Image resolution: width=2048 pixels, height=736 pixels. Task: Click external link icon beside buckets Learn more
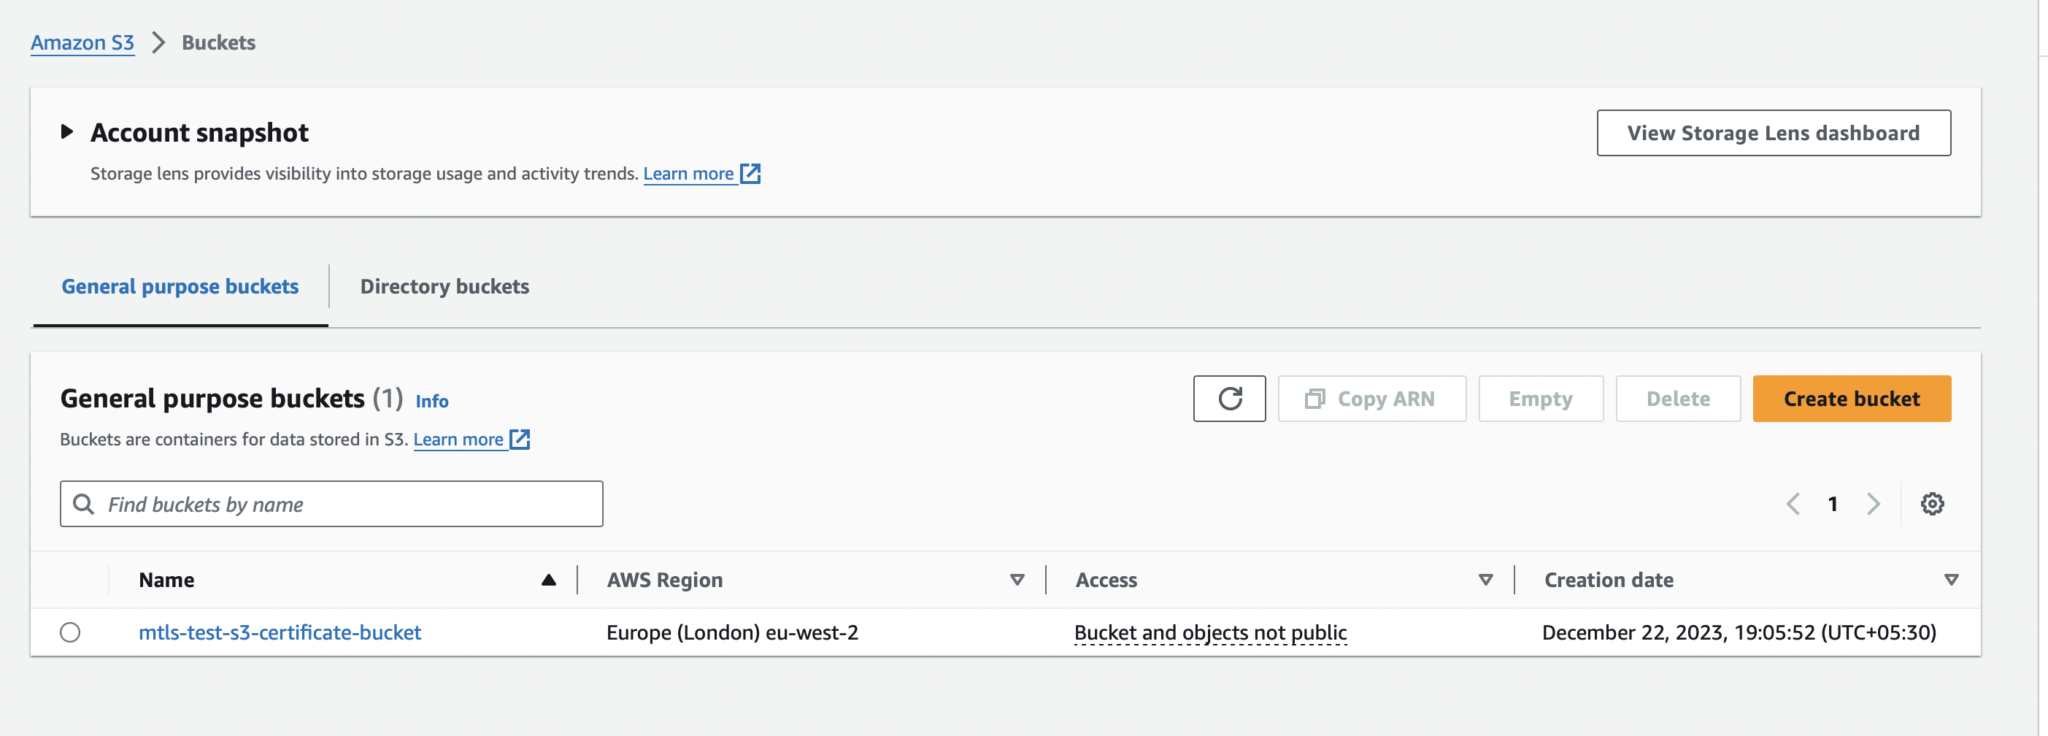(x=519, y=439)
